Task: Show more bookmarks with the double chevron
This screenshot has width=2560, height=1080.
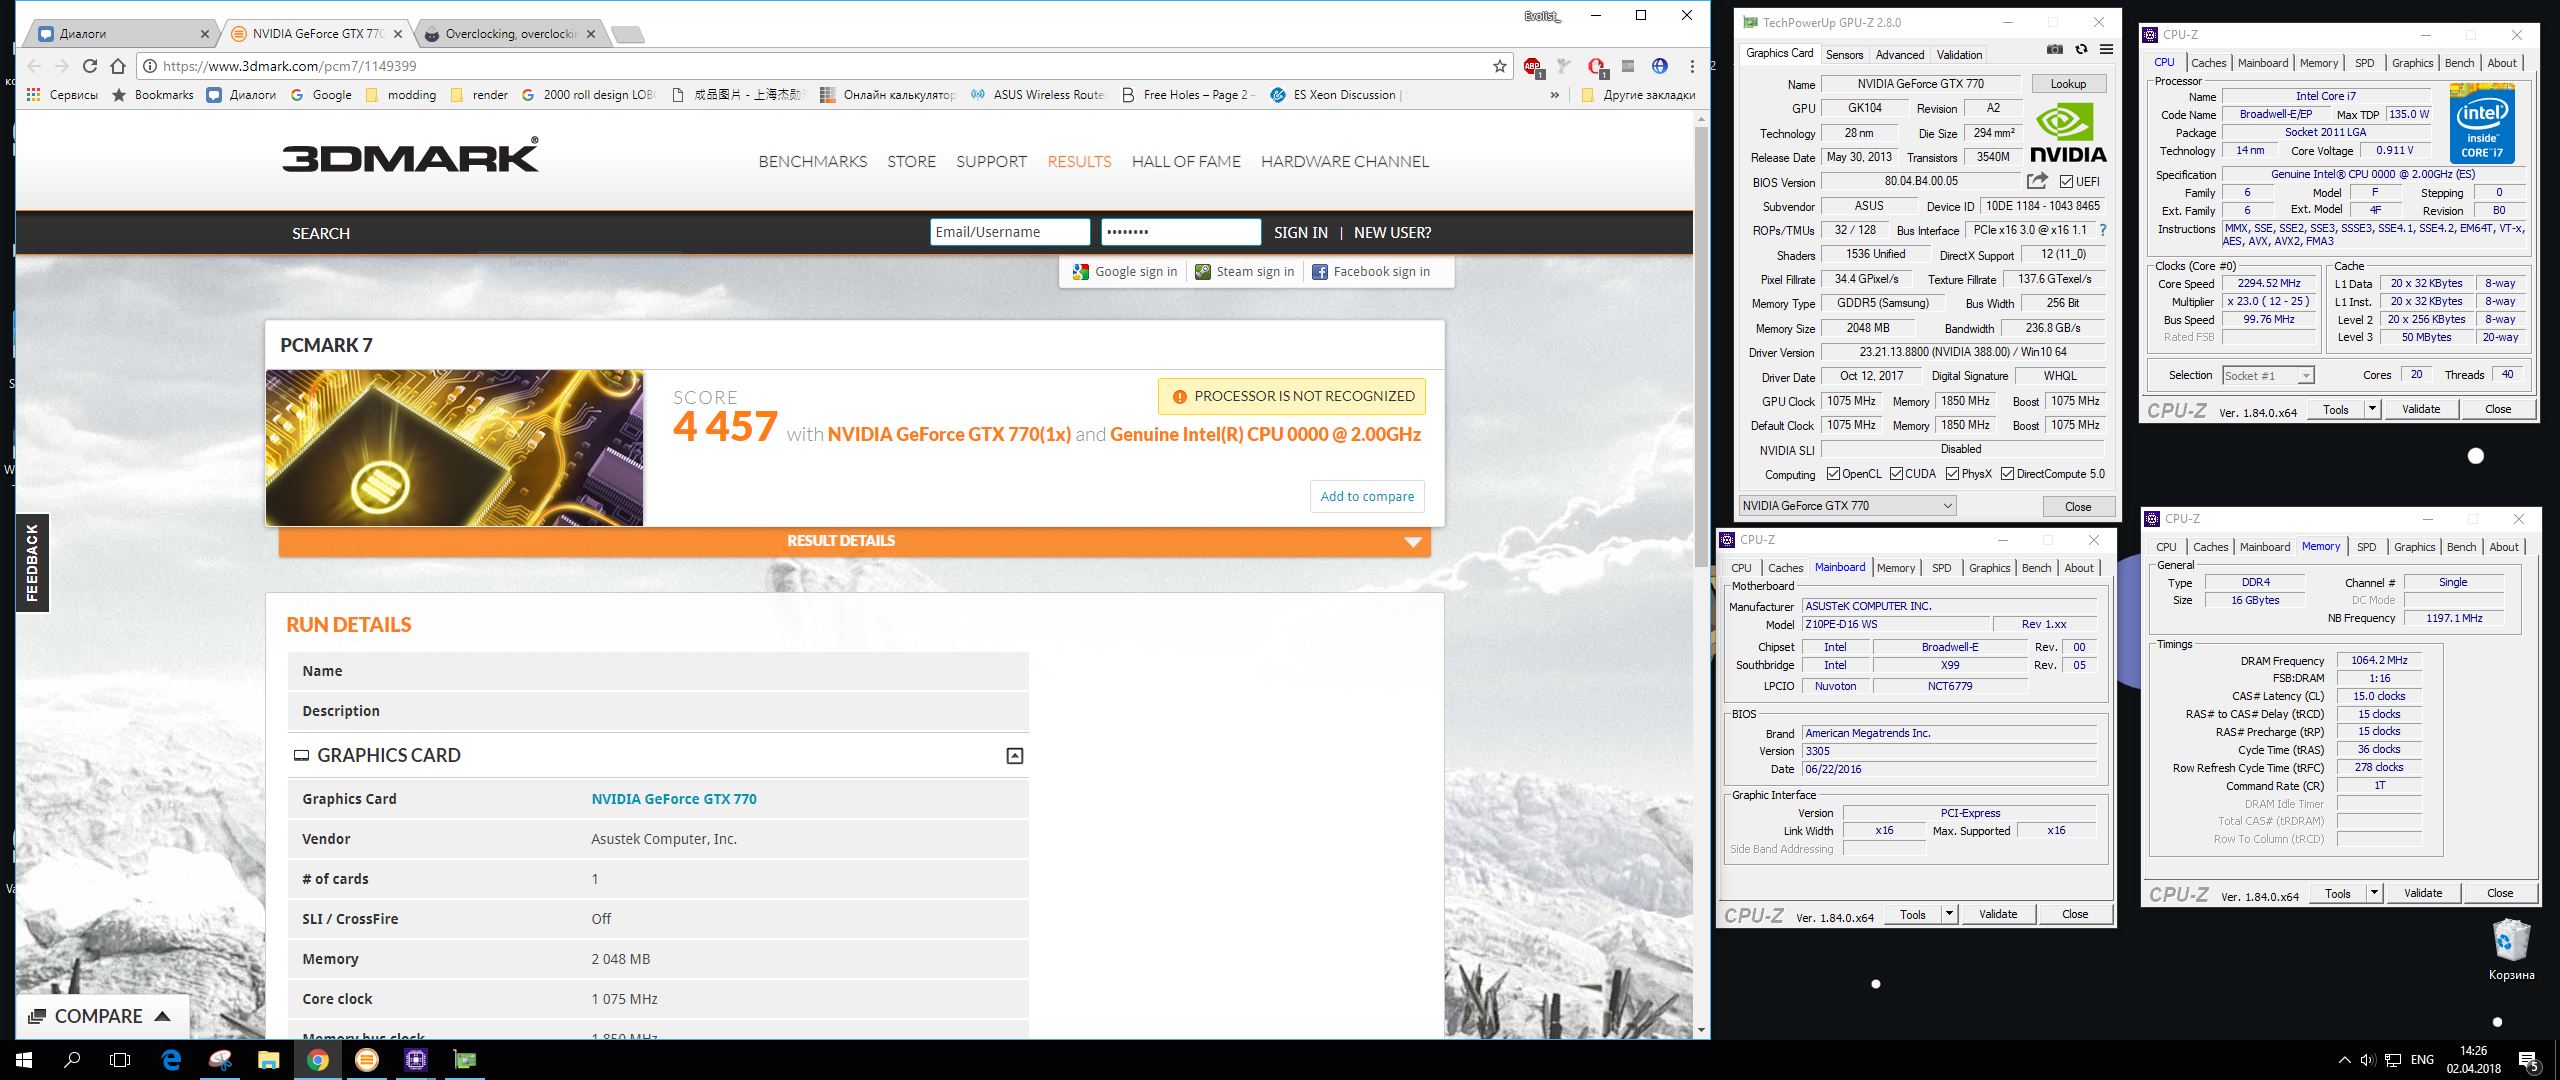Action: (1554, 95)
